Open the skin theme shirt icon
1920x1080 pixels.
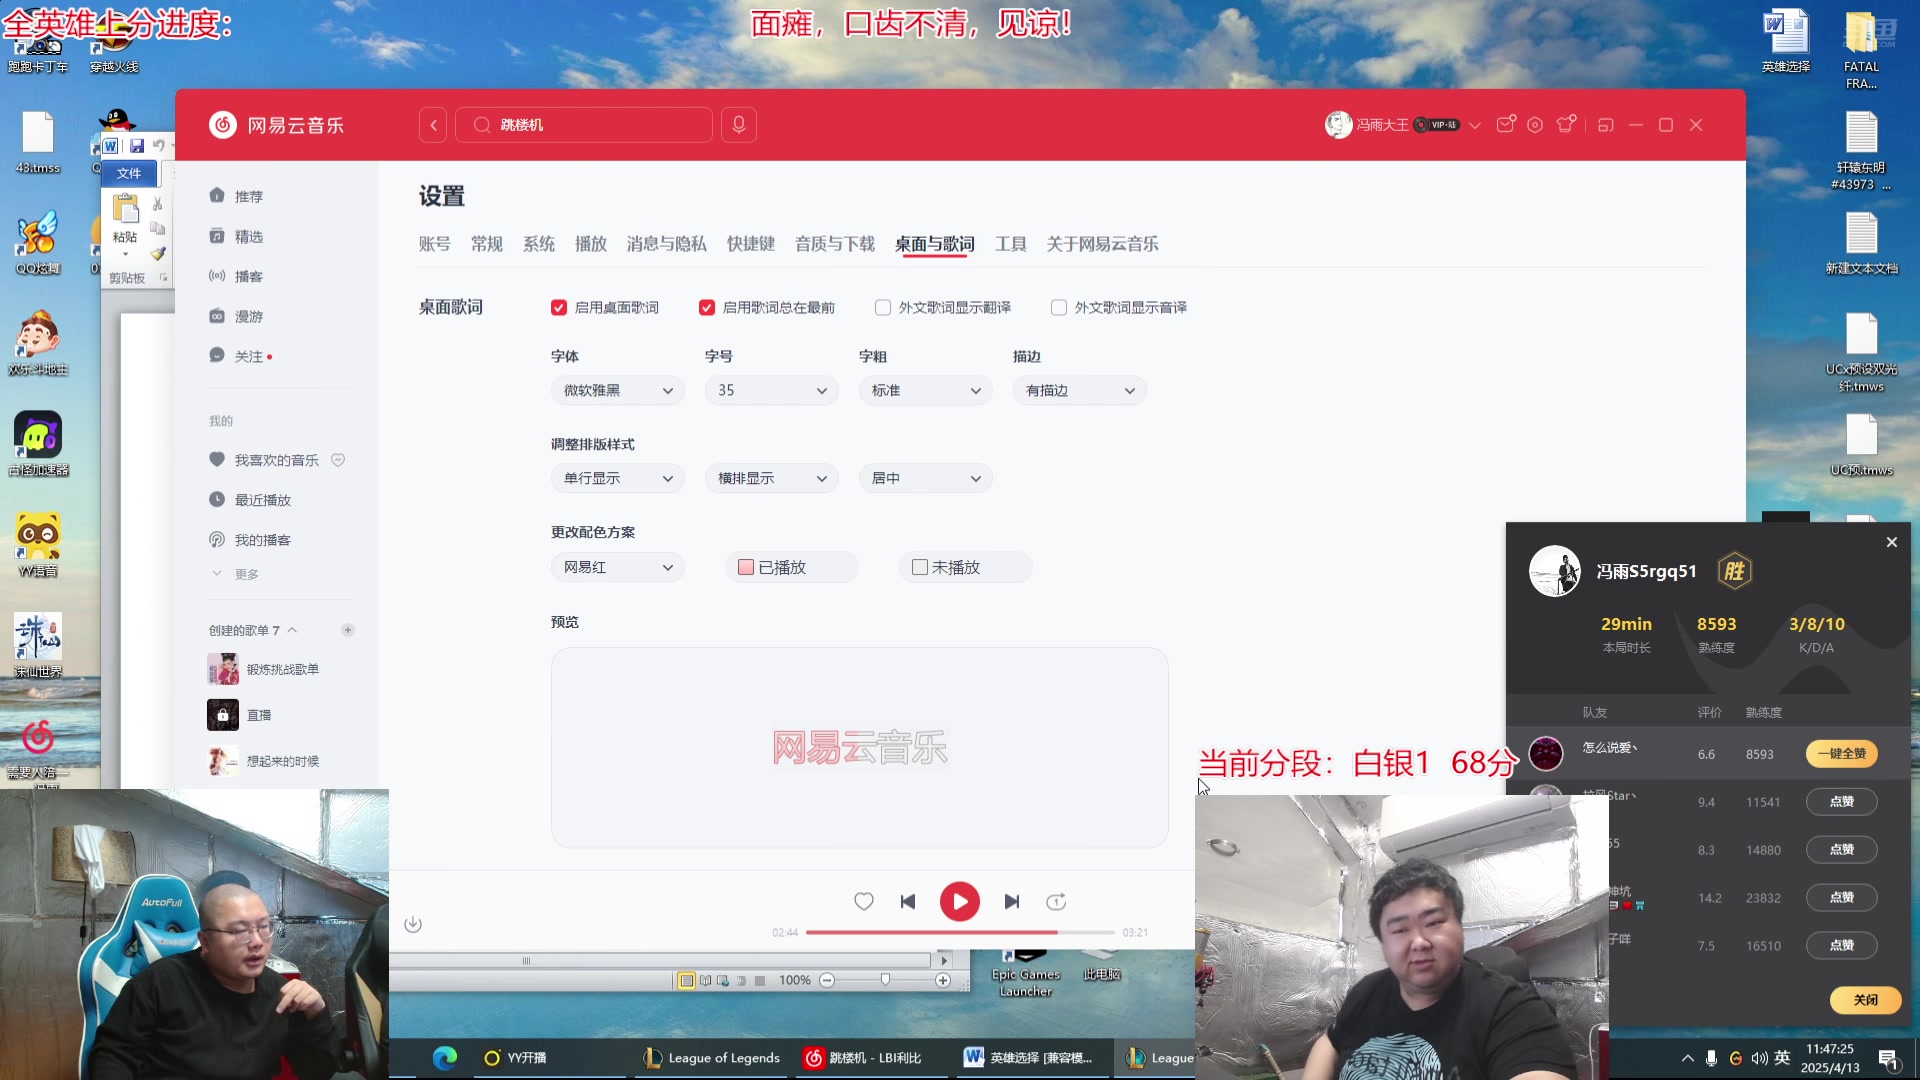pyautogui.click(x=1567, y=124)
